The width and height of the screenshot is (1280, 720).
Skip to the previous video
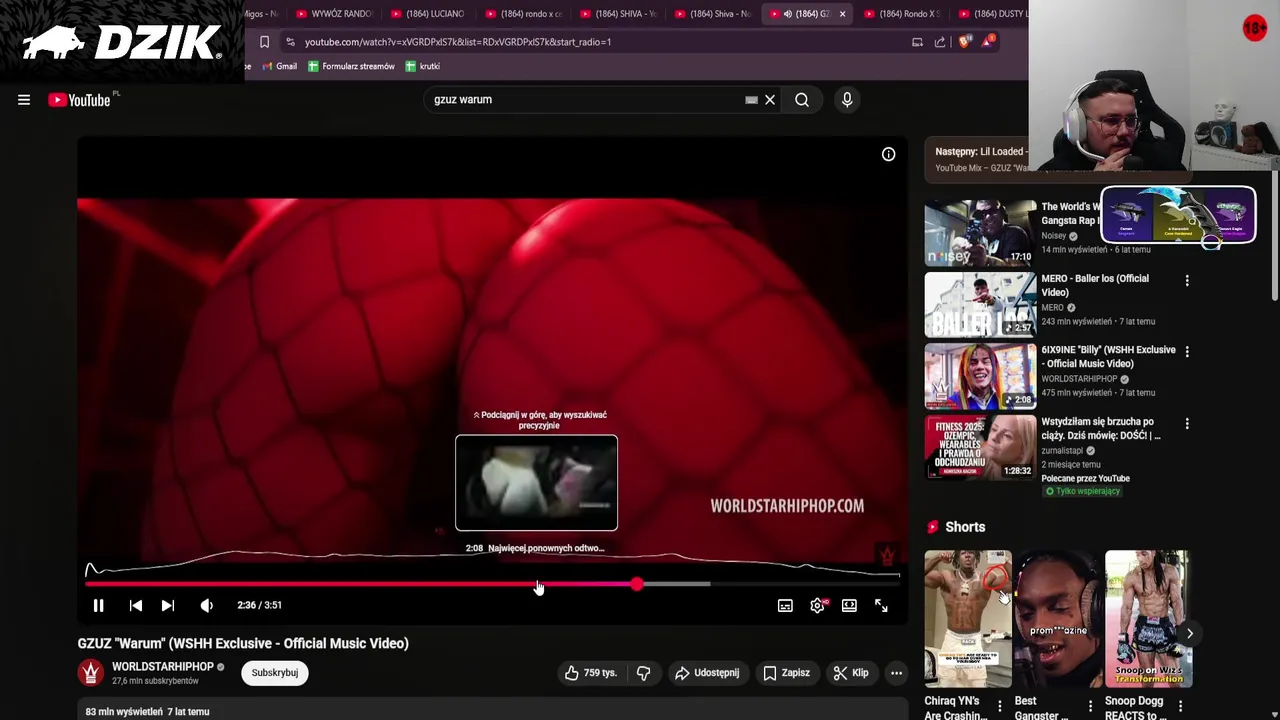click(x=136, y=605)
